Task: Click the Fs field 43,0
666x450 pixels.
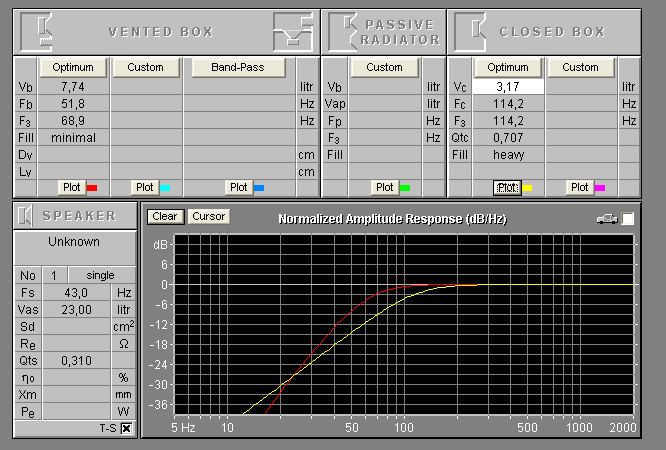Action: click(x=76, y=293)
